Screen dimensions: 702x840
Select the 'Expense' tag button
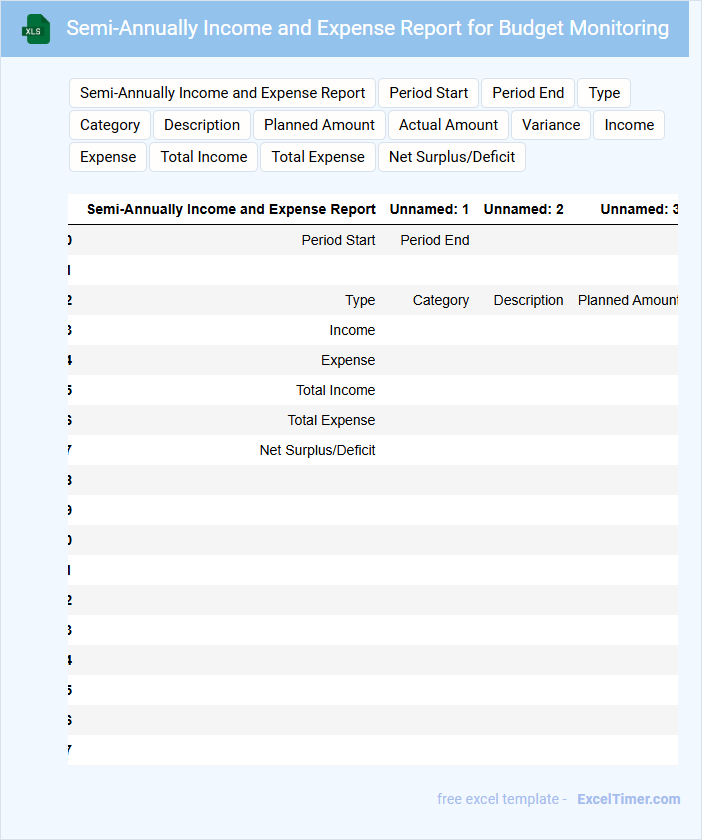tap(108, 157)
